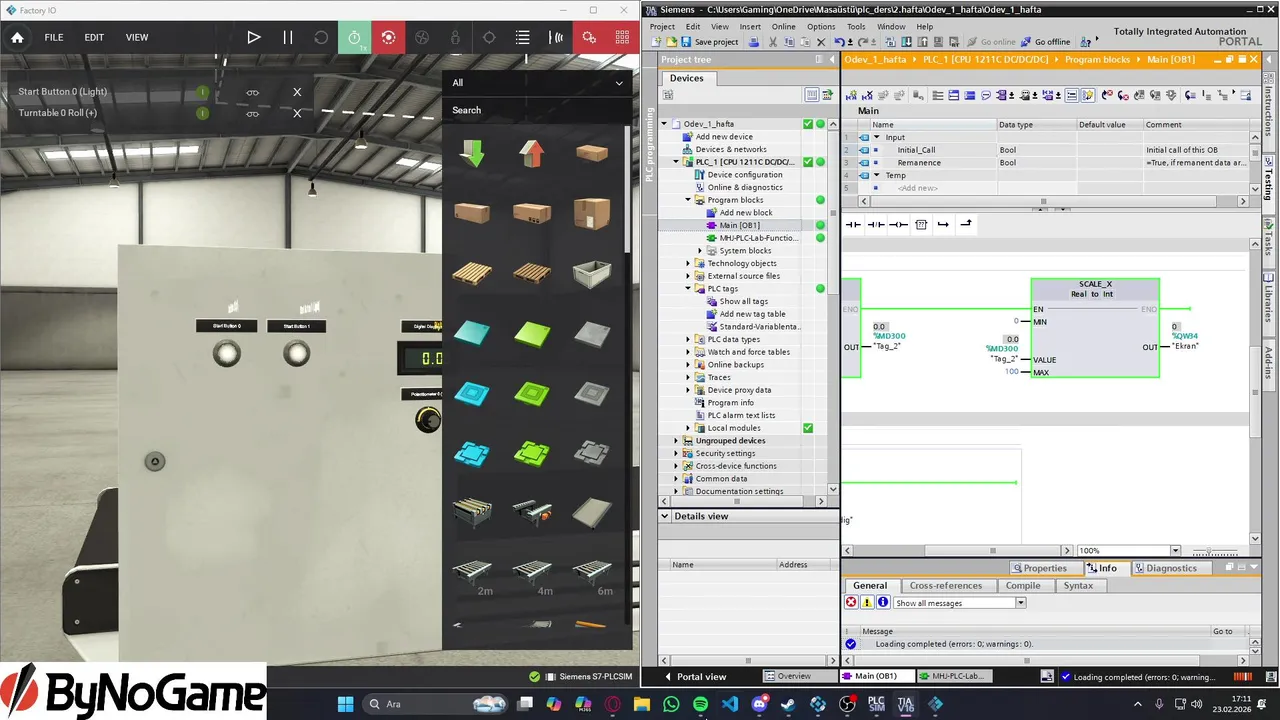
Task: Select Main [OB1] in the project tree
Action: pyautogui.click(x=739, y=225)
